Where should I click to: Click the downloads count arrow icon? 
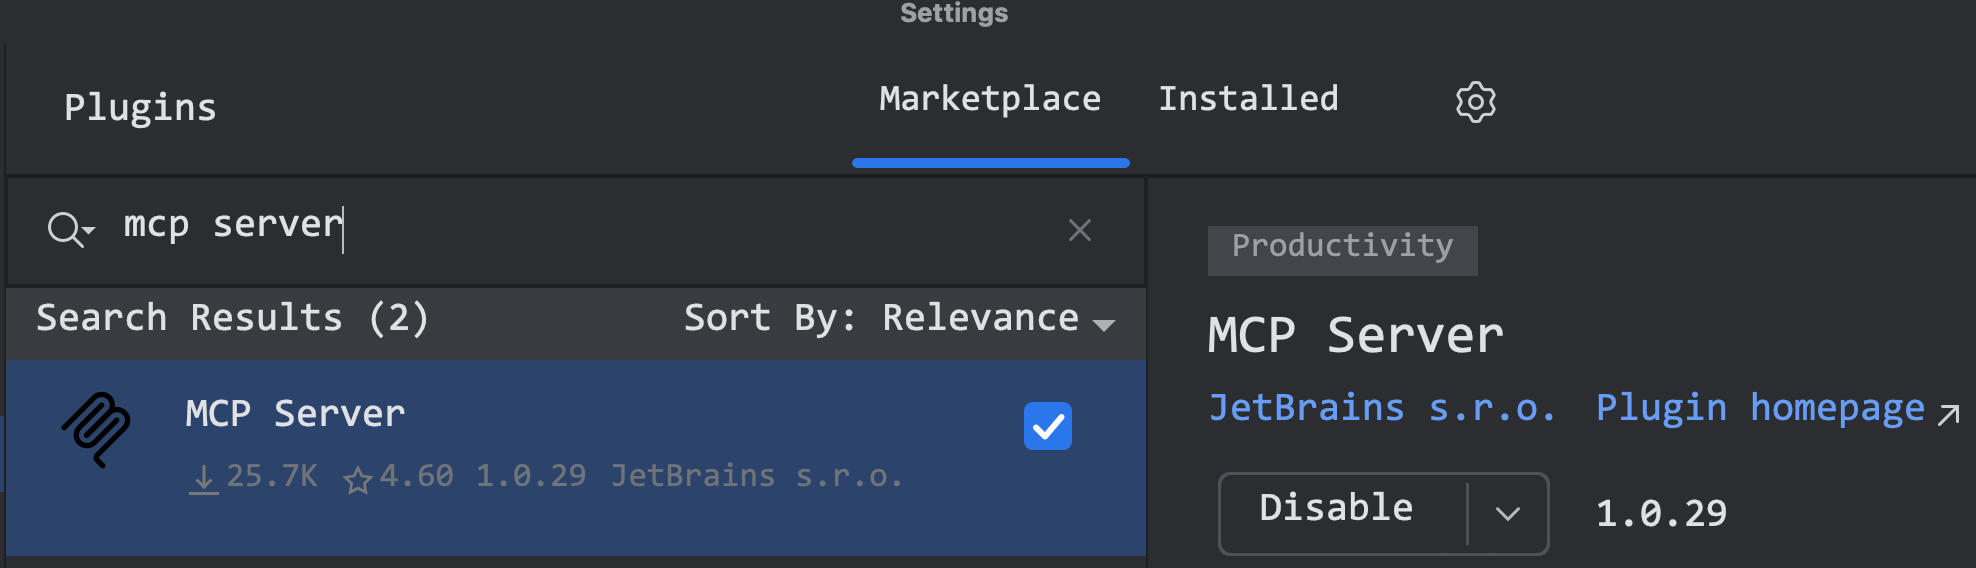pyautogui.click(x=204, y=479)
